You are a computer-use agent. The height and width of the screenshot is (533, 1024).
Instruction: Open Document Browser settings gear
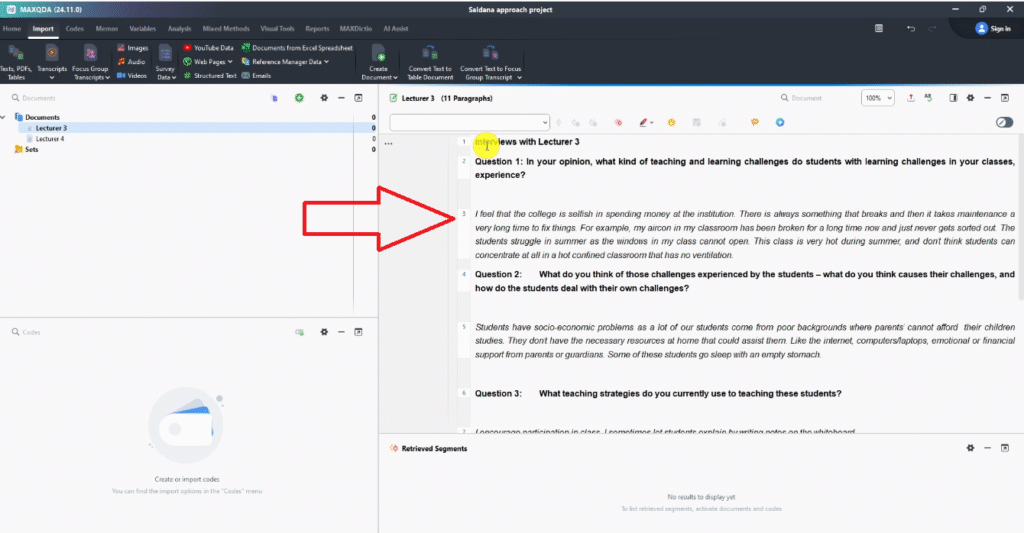tap(969, 98)
